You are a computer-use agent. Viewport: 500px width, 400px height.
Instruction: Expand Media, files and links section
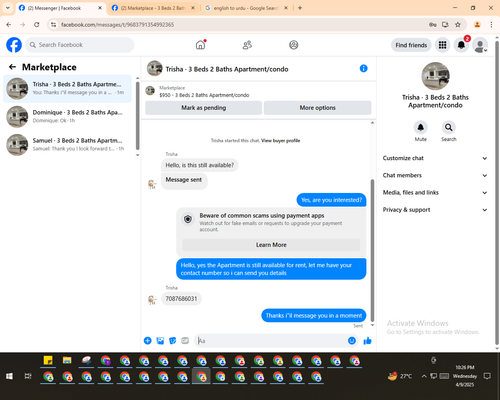(x=435, y=192)
